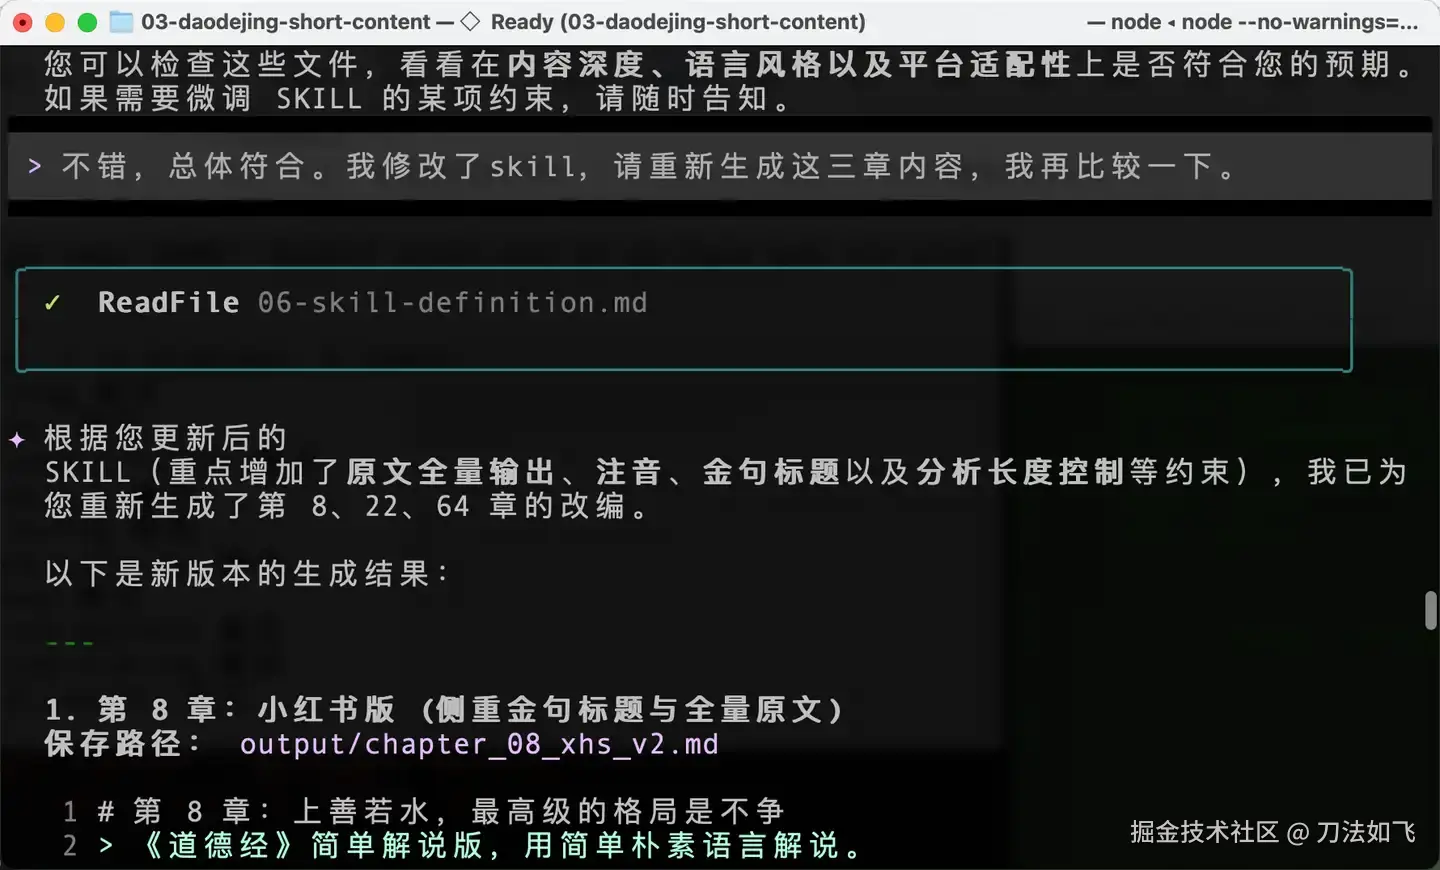1440x870 pixels.
Task: Click the red close window button
Action: [x=23, y=22]
